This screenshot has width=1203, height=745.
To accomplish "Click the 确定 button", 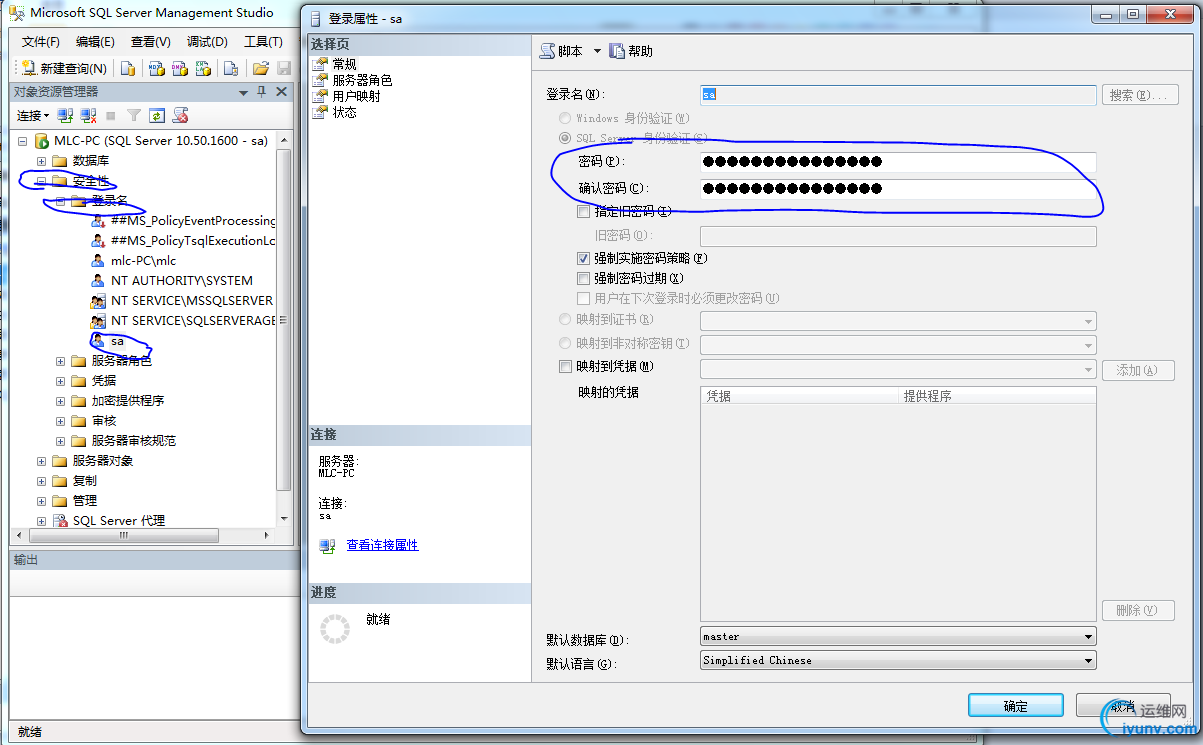I will [1015, 706].
